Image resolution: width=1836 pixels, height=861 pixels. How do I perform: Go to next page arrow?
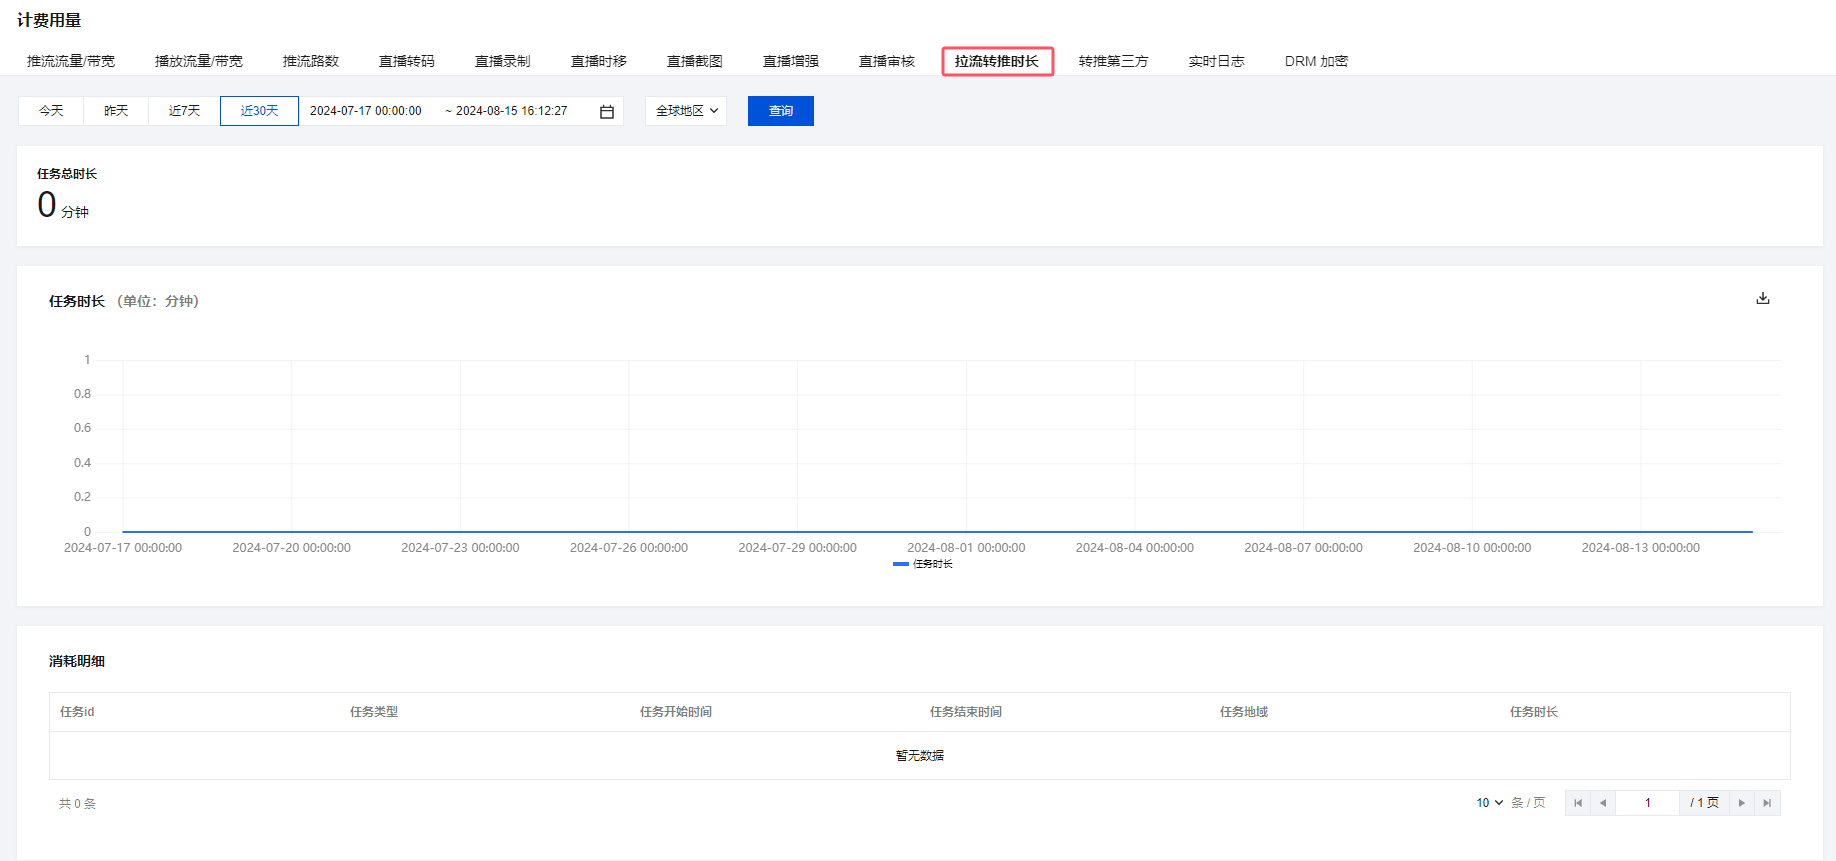coord(1741,803)
